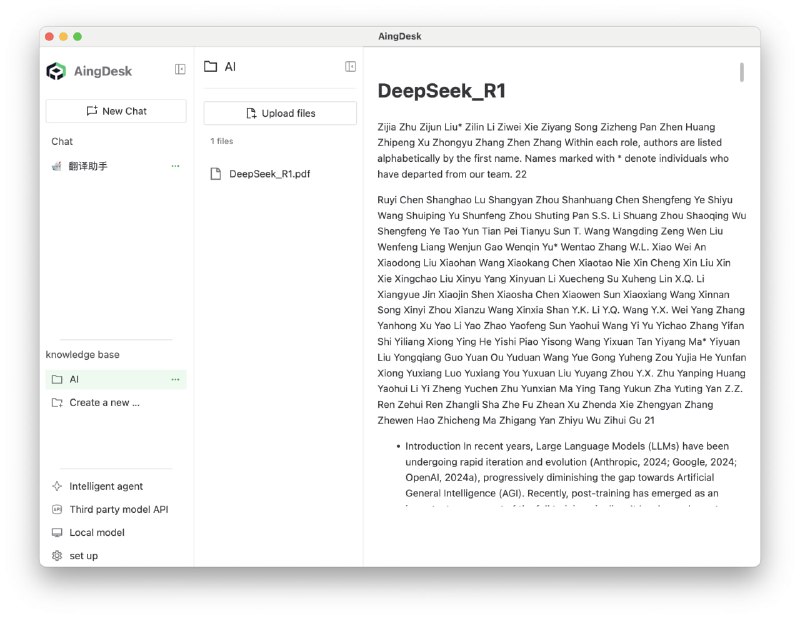Viewport: 800px width, 619px height.
Task: Open the Intelligent agent section
Action: pos(106,486)
